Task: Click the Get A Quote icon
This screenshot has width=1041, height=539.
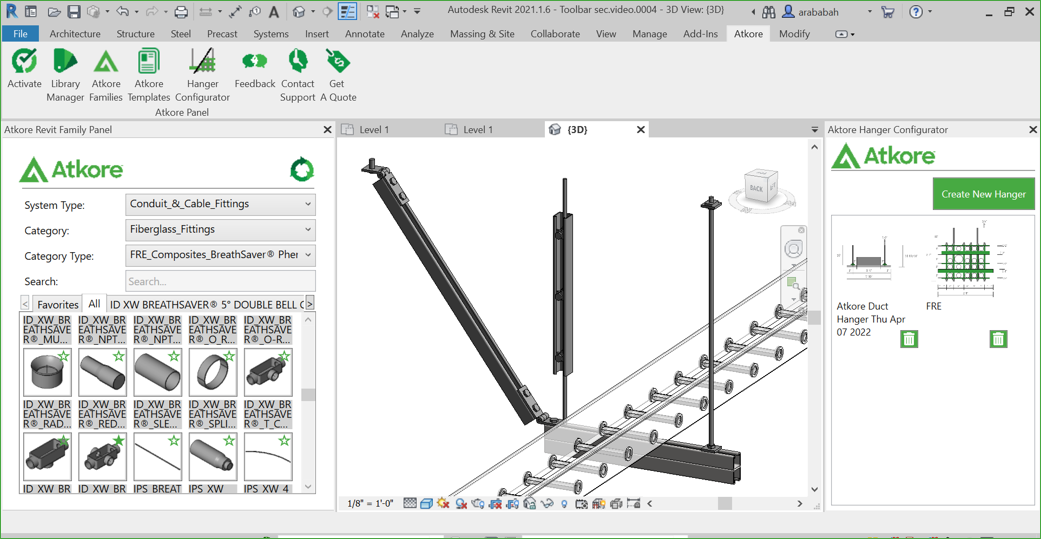Action: point(337,63)
